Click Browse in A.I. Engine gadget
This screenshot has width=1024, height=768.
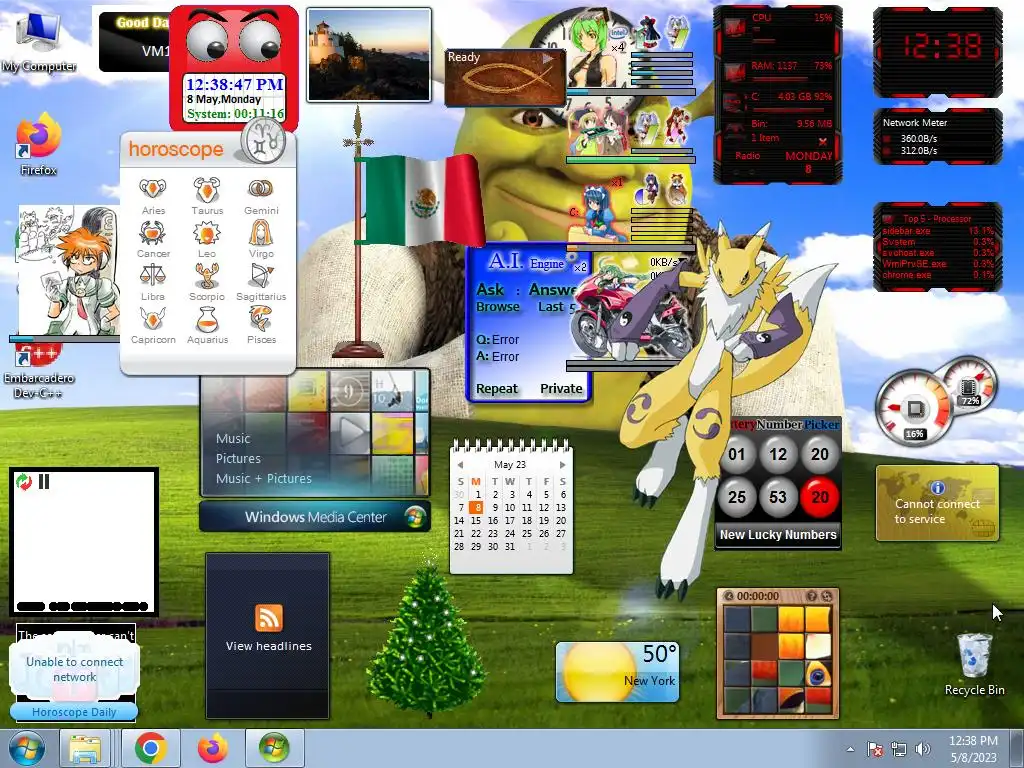point(498,307)
